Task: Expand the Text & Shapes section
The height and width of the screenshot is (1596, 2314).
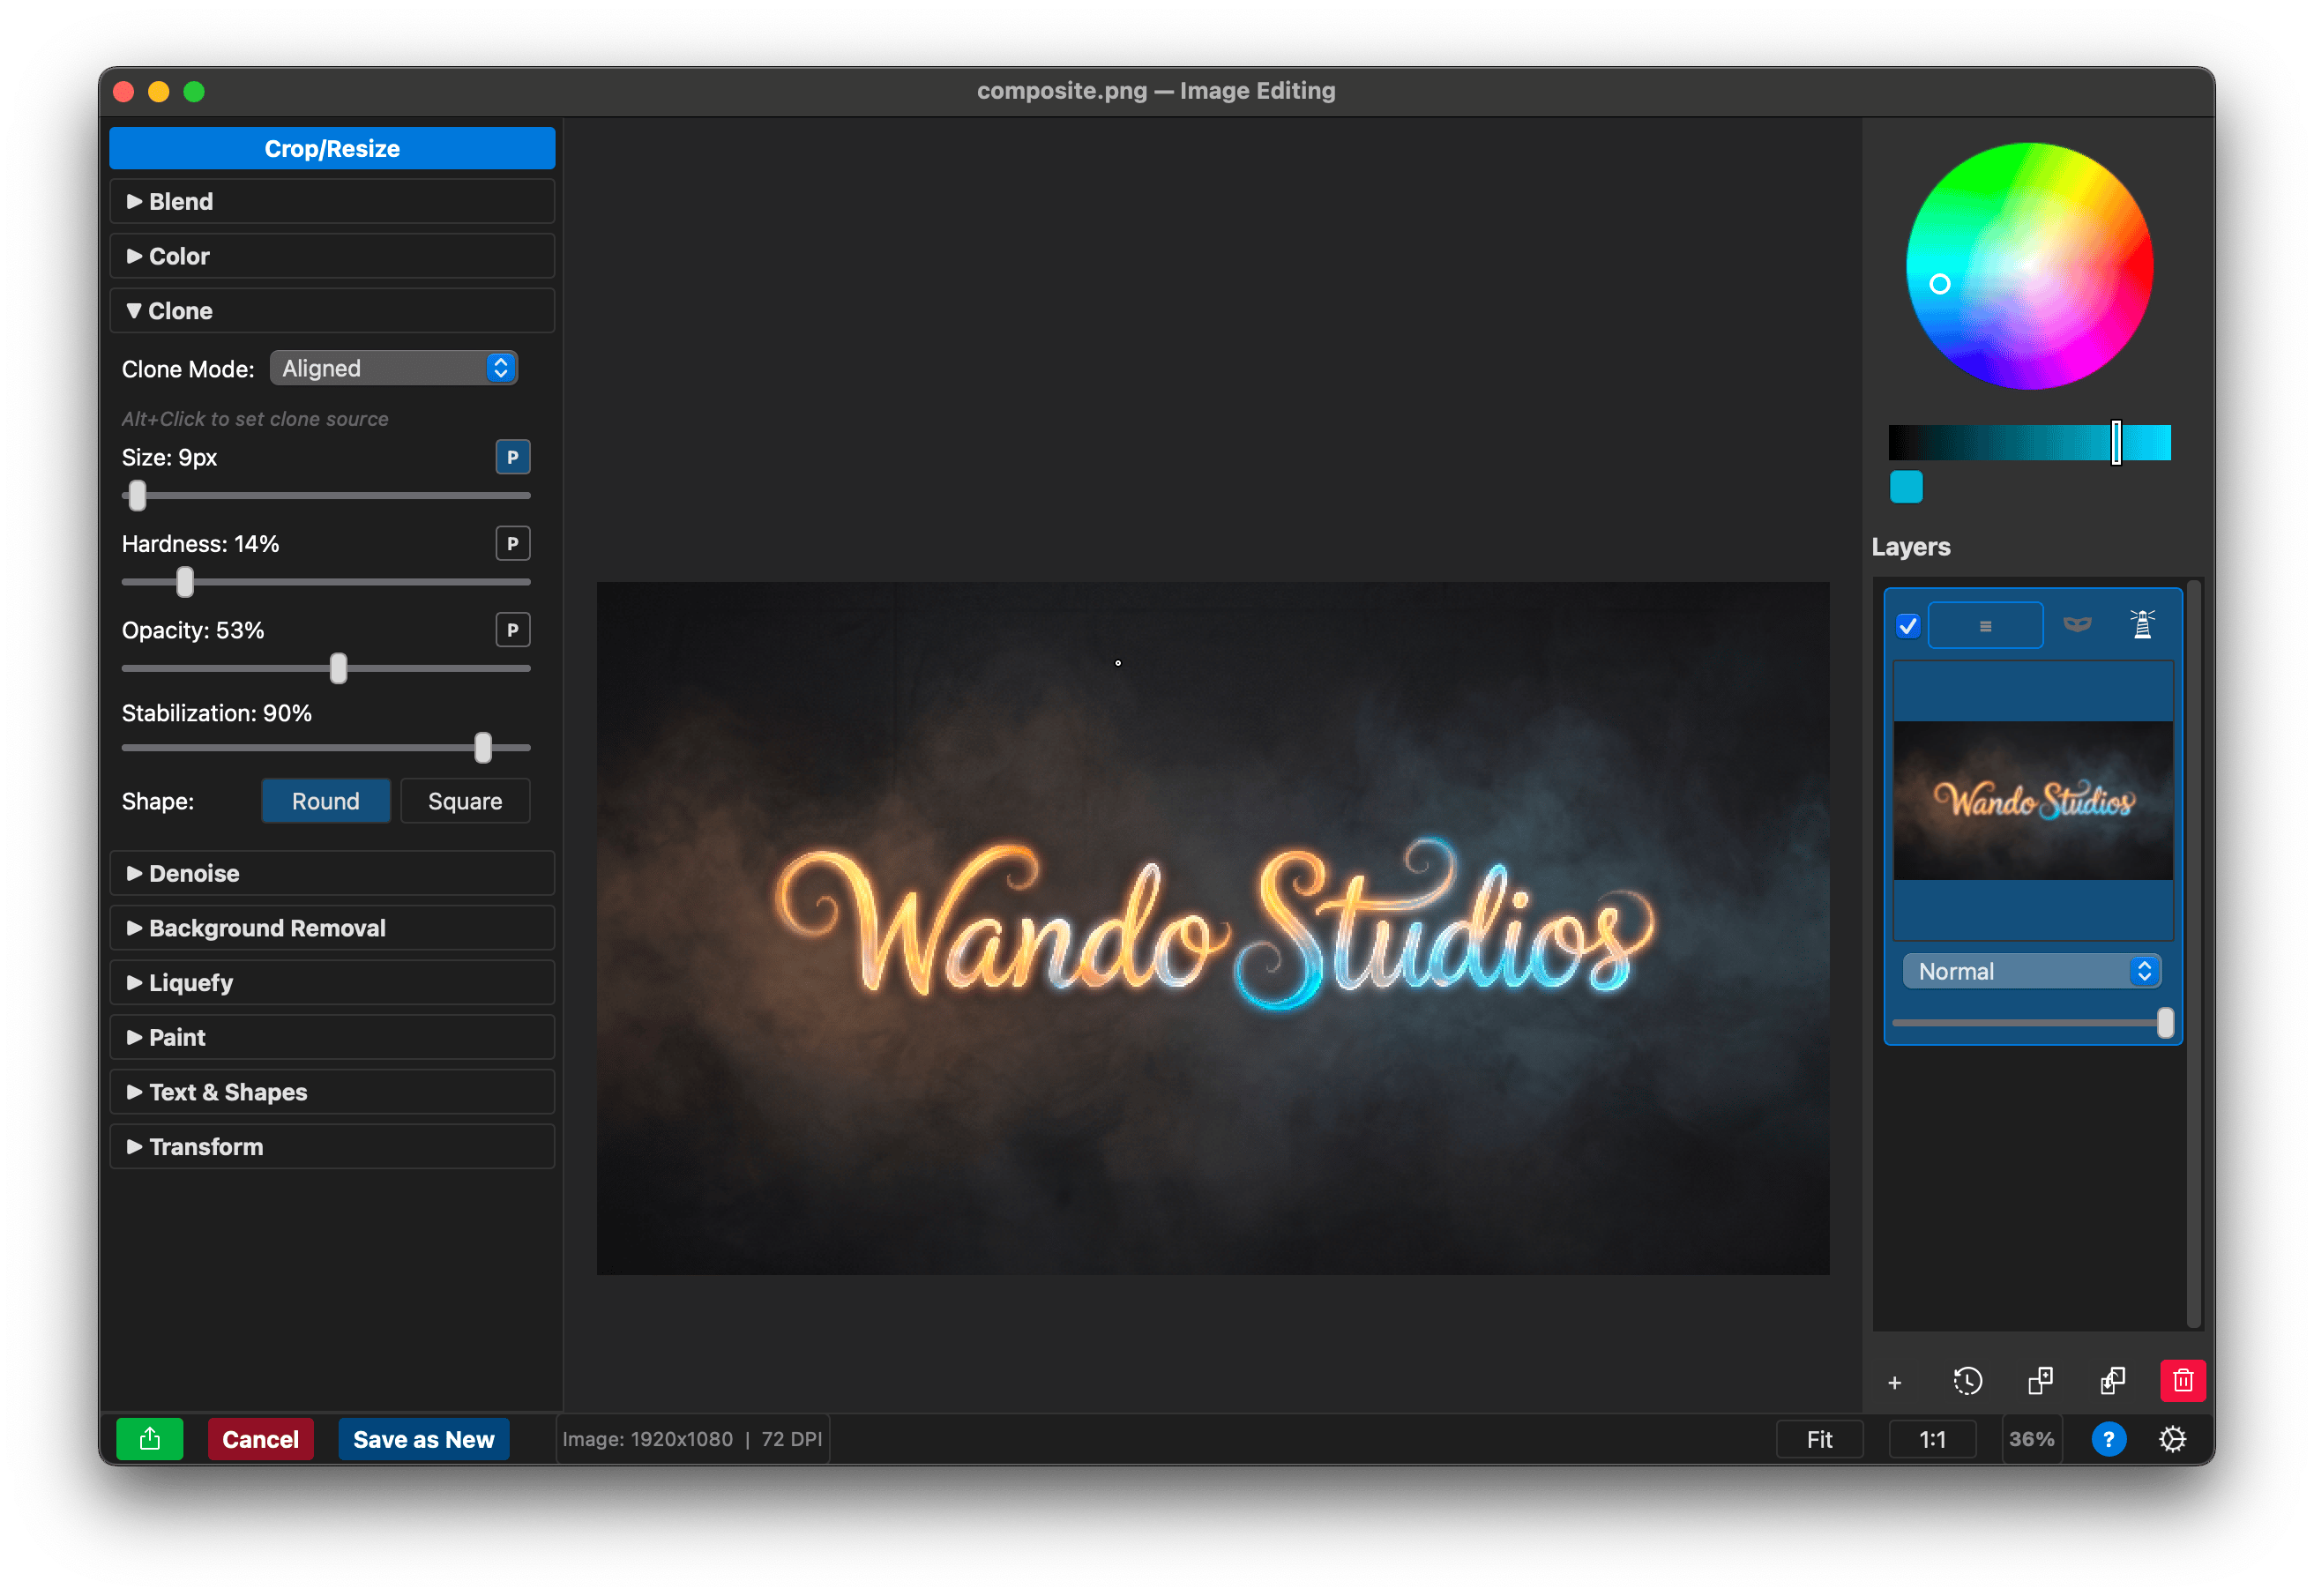Action: (x=332, y=1092)
